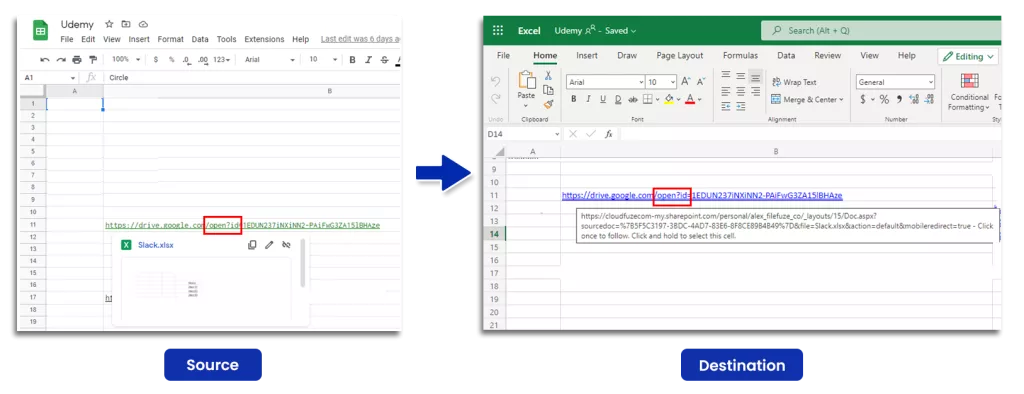Toggle strikethrough in Excel font group

632,99
